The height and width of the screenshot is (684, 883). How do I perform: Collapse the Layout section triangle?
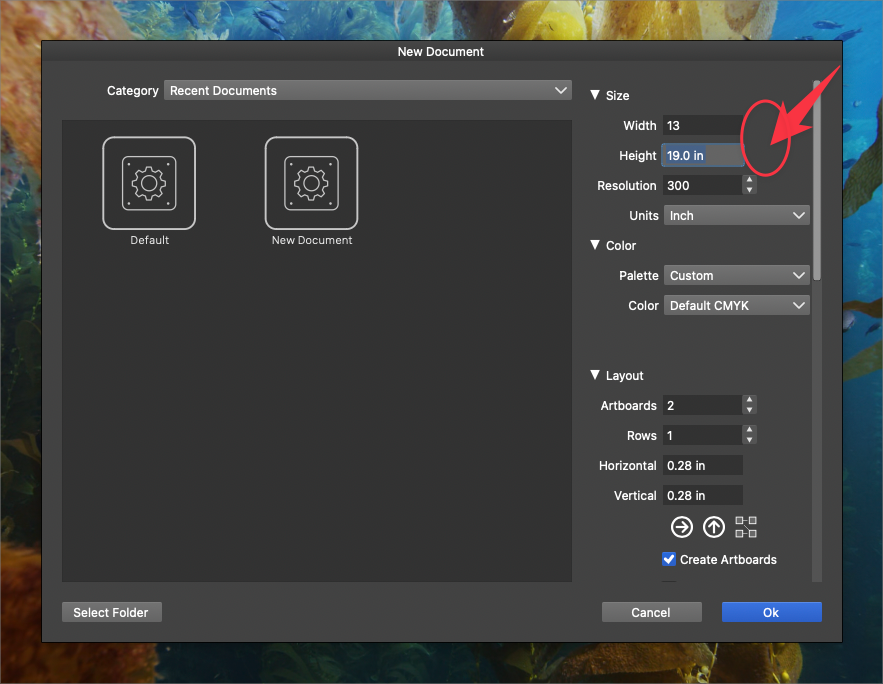coord(595,376)
